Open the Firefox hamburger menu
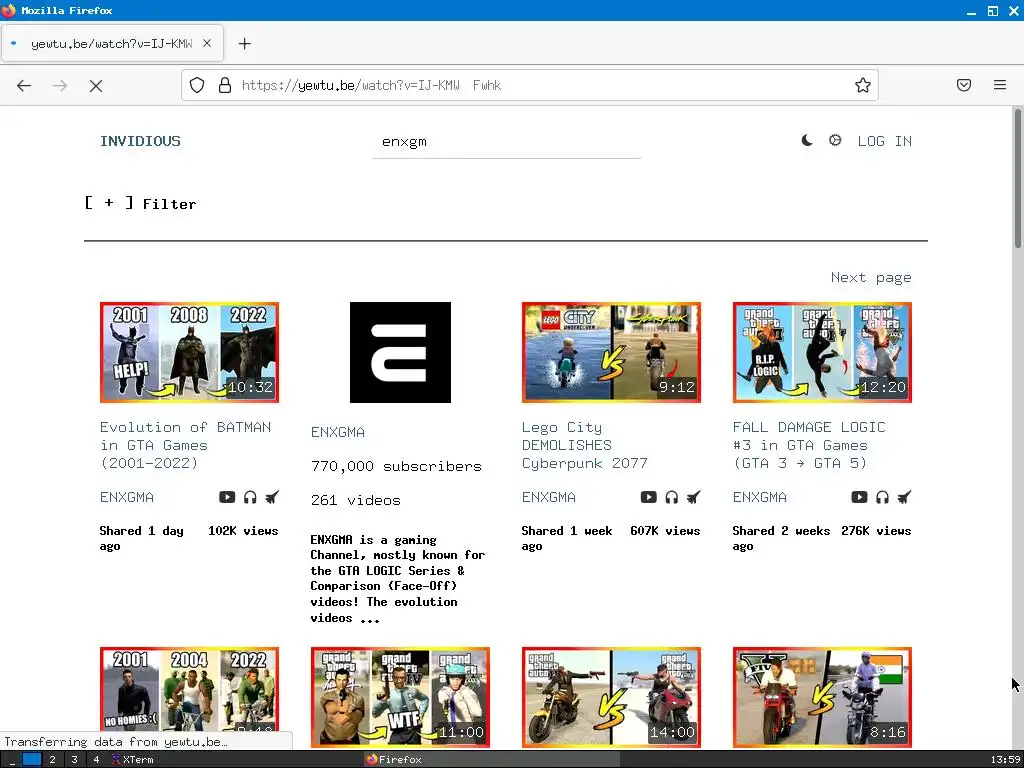Screen dimensions: 1024x768 tap(1000, 85)
